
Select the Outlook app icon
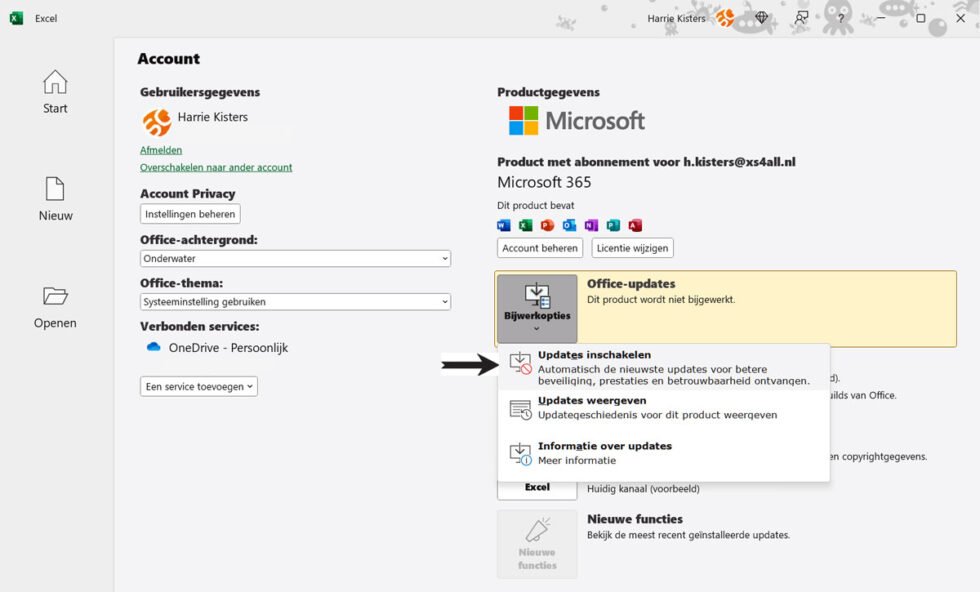click(567, 225)
